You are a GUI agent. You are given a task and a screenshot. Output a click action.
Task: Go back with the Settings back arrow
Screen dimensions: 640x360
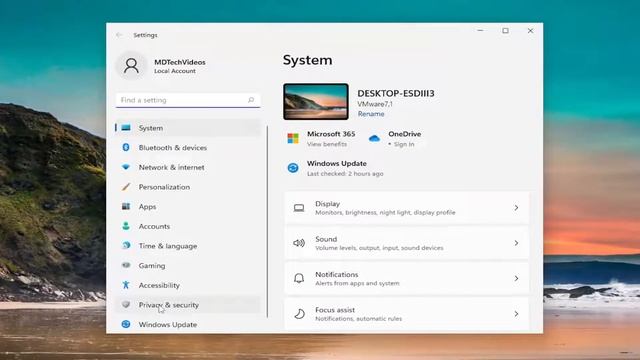[x=119, y=35]
